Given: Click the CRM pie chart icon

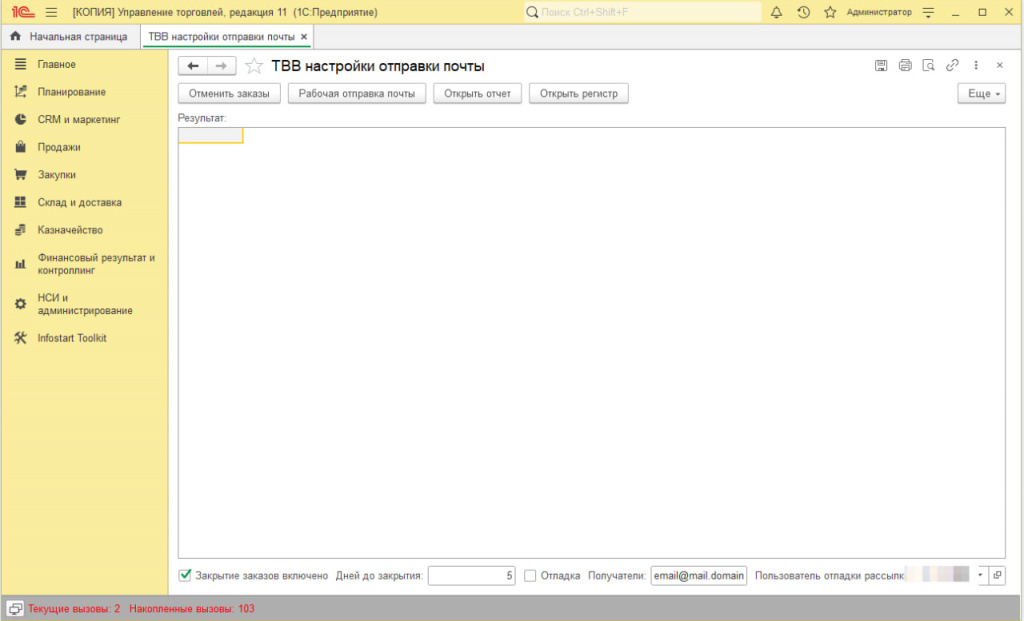Looking at the screenshot, I should 20,119.
